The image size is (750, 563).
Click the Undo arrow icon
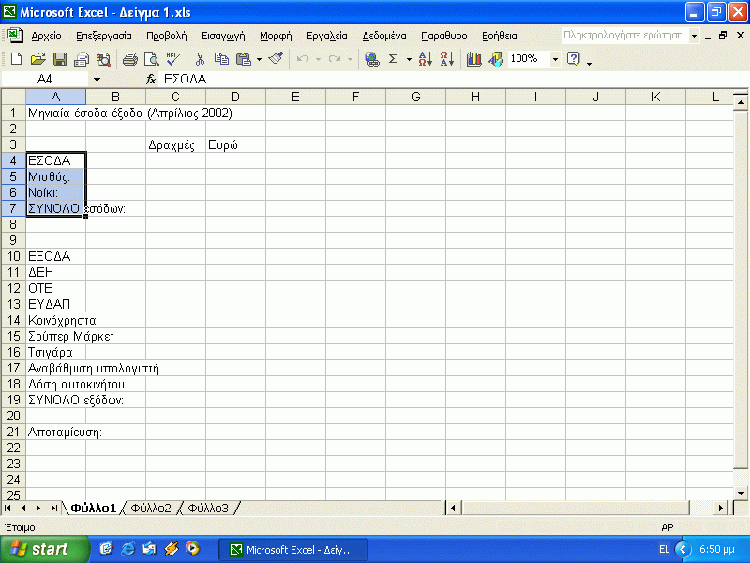302,59
